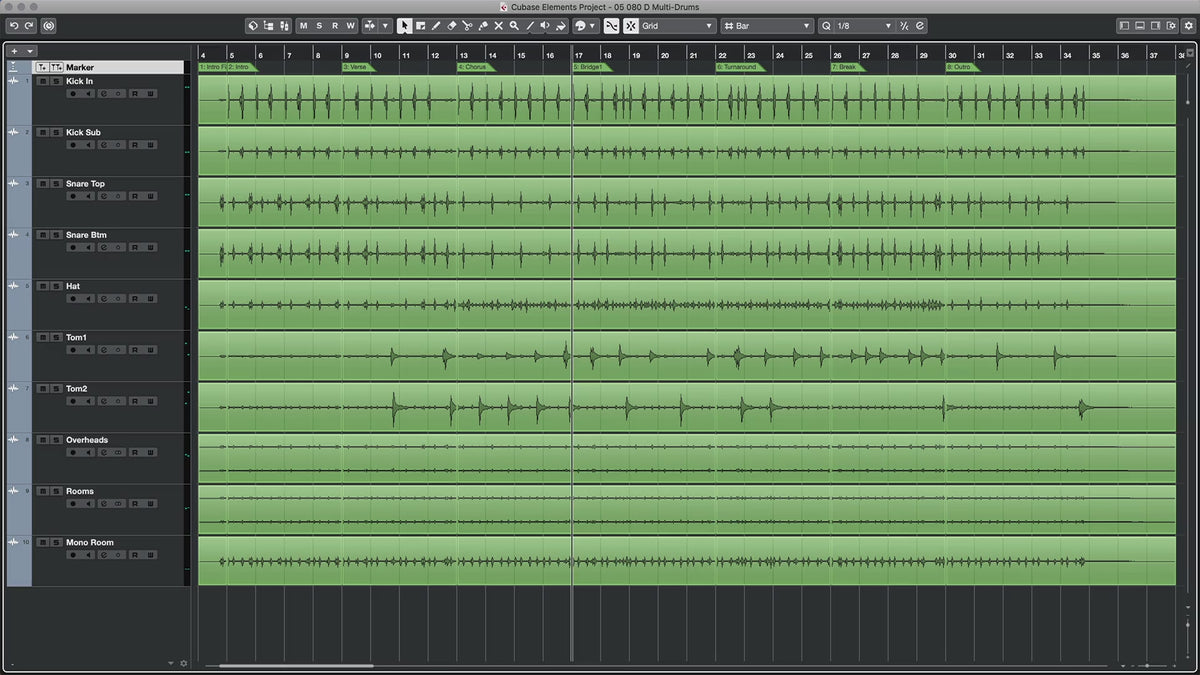
Task: Select the Scissors split tool
Action: (467, 26)
